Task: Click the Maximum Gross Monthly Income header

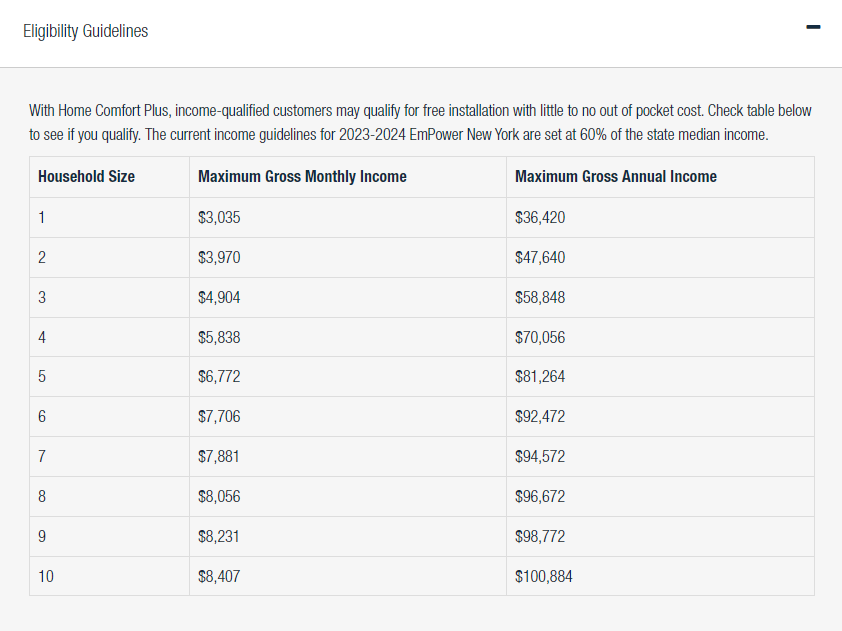Action: pos(302,177)
